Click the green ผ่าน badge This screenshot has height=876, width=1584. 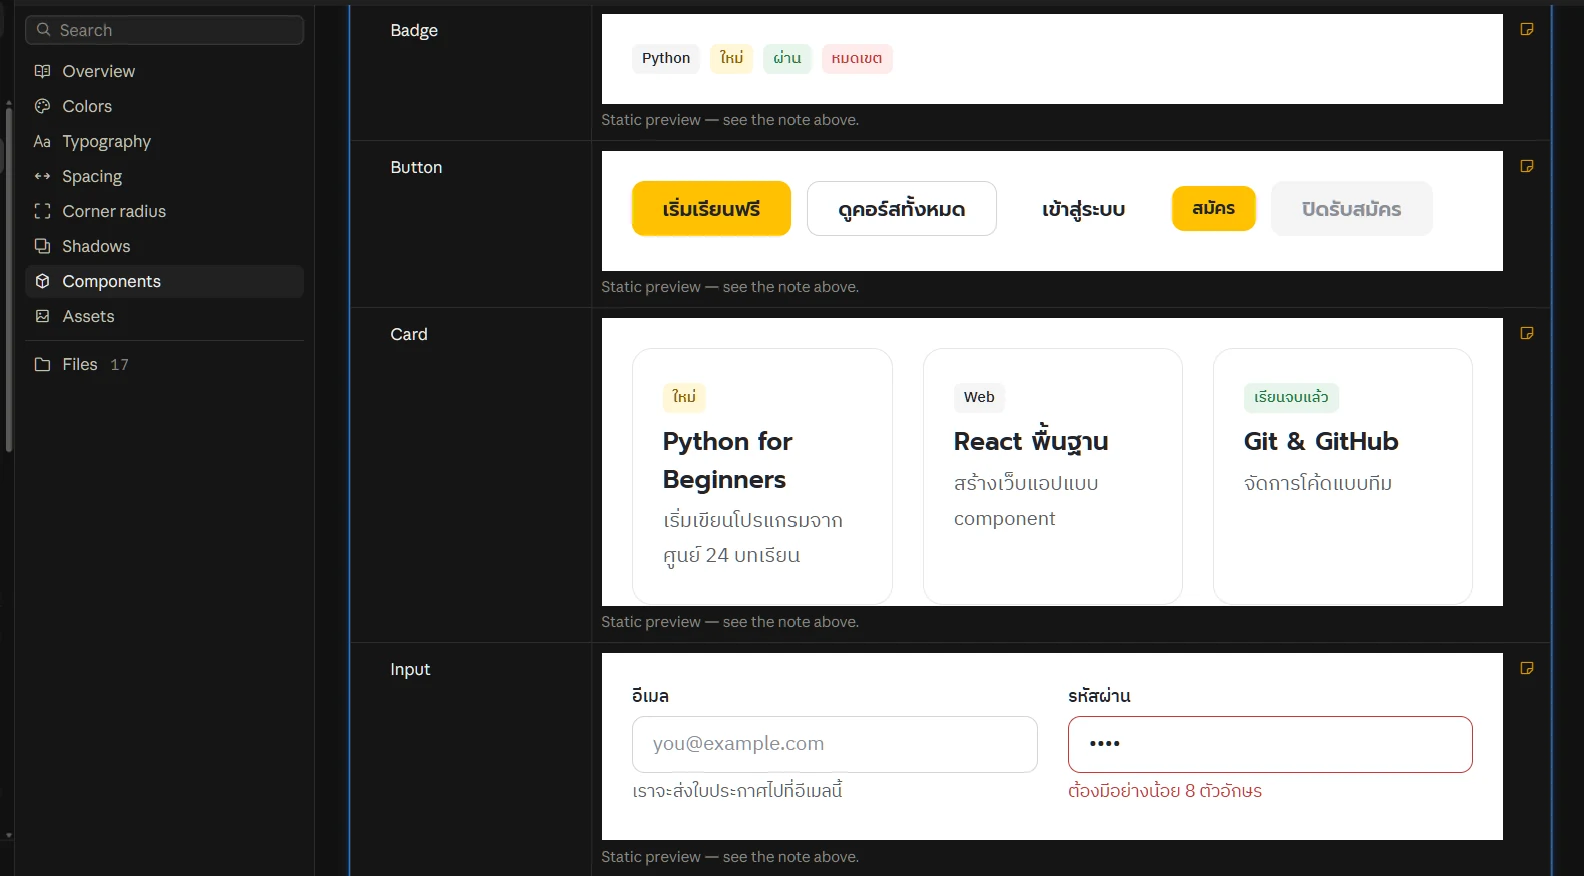(787, 58)
